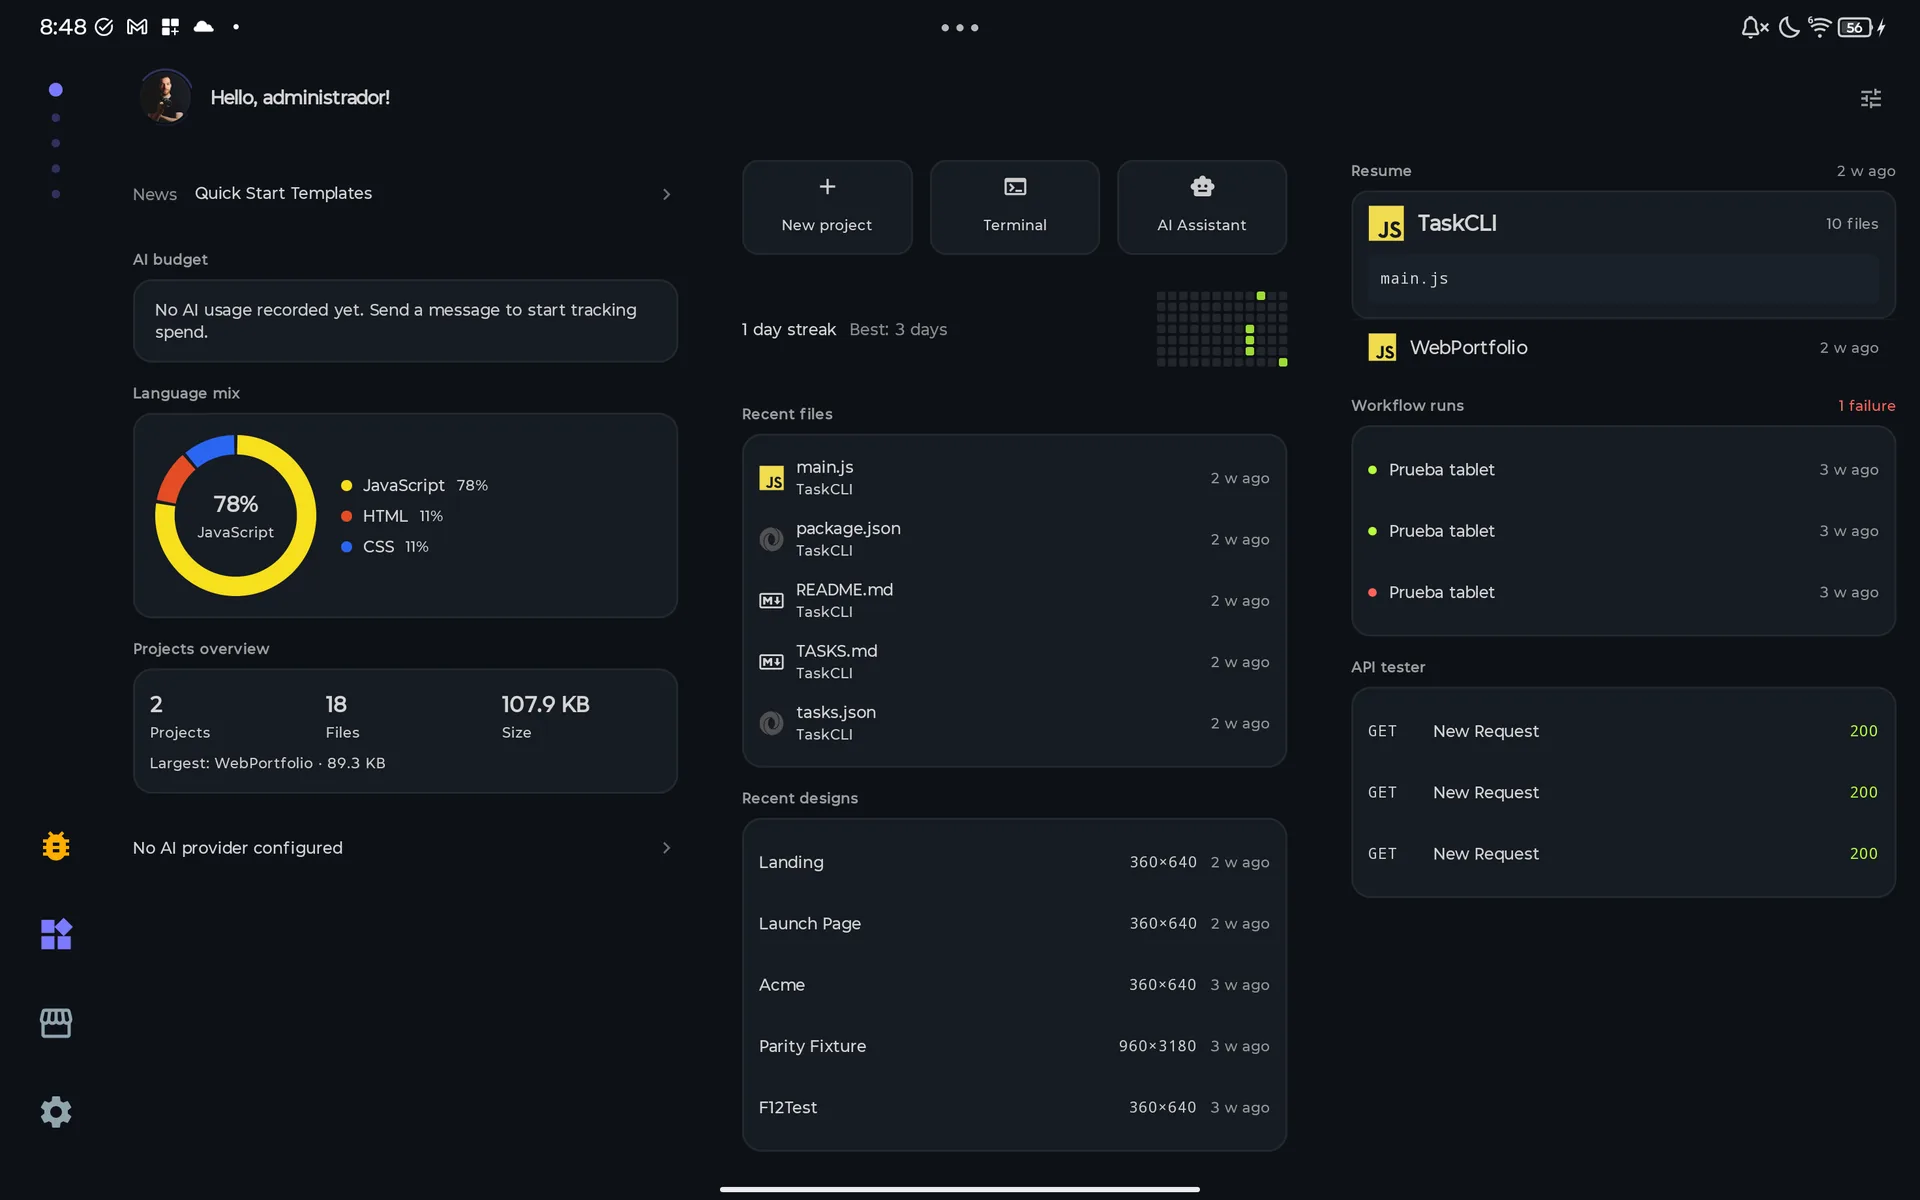
Task: Click the AI budget info card
Action: (405, 321)
